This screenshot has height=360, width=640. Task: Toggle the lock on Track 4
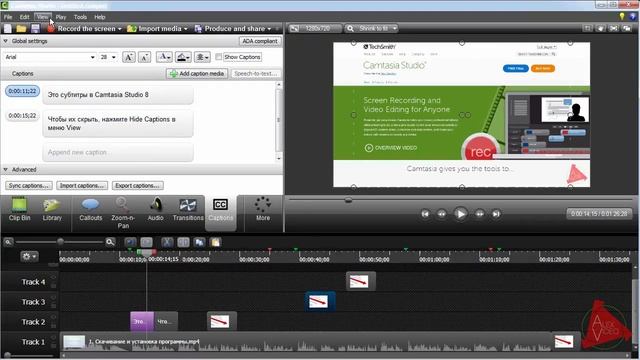[x=53, y=286]
